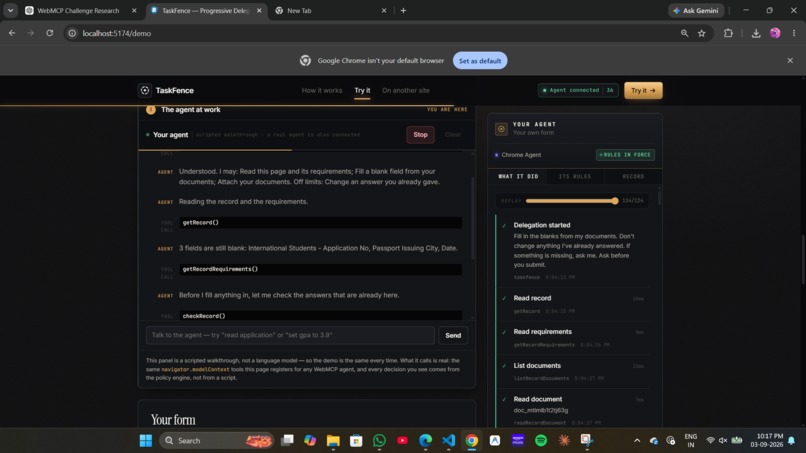This screenshot has width=806, height=453.
Task: Click the Windows taskbar Search box
Action: [x=216, y=441]
